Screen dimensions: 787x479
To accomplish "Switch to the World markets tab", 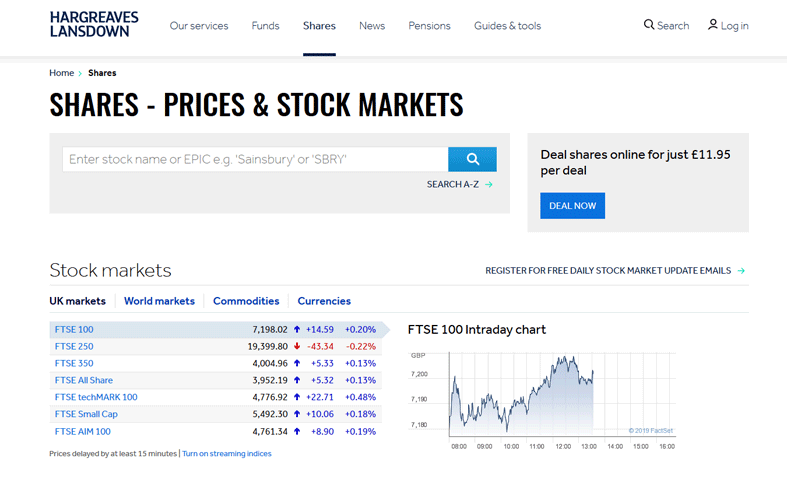I will (159, 301).
